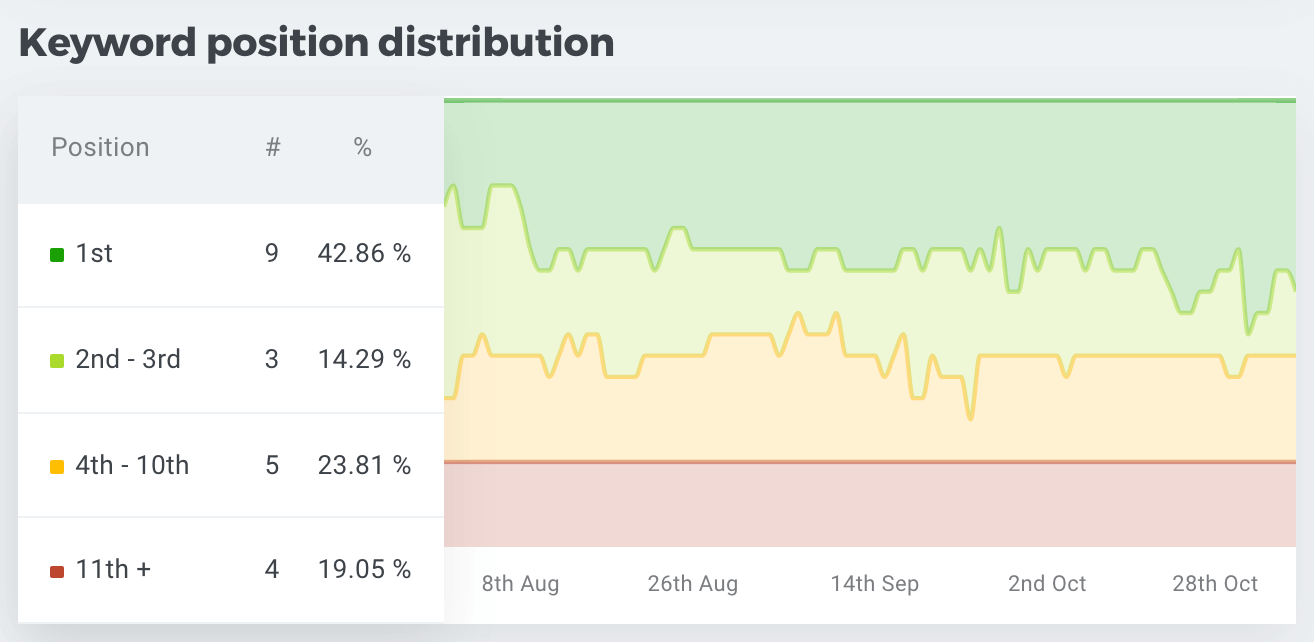Select the 4th - 10th row label

click(132, 466)
